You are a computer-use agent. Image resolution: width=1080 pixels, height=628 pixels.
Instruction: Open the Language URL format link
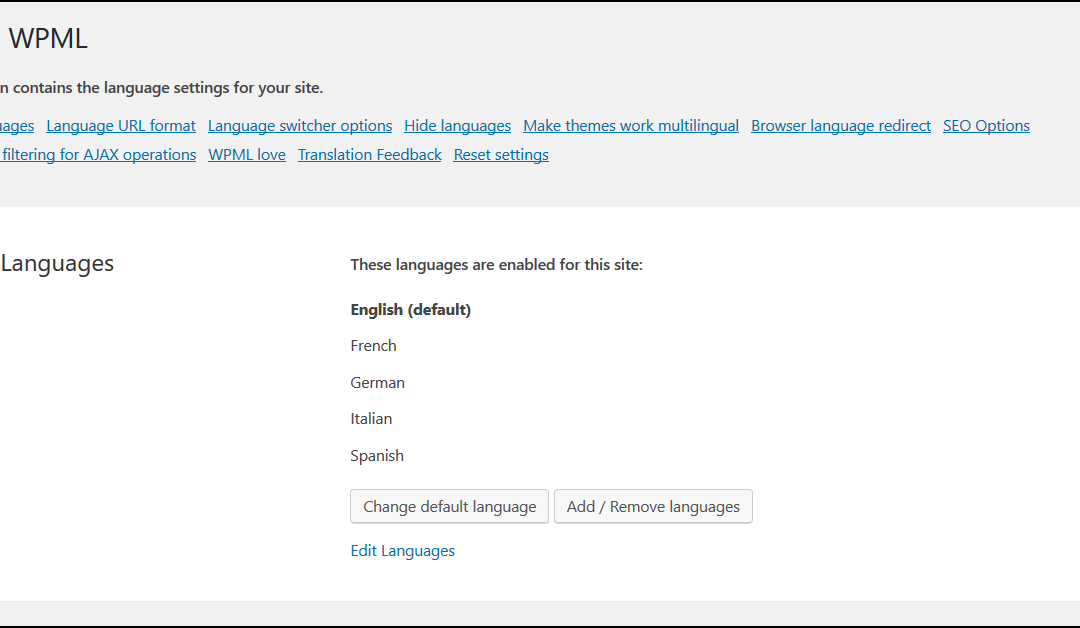pyautogui.click(x=121, y=126)
